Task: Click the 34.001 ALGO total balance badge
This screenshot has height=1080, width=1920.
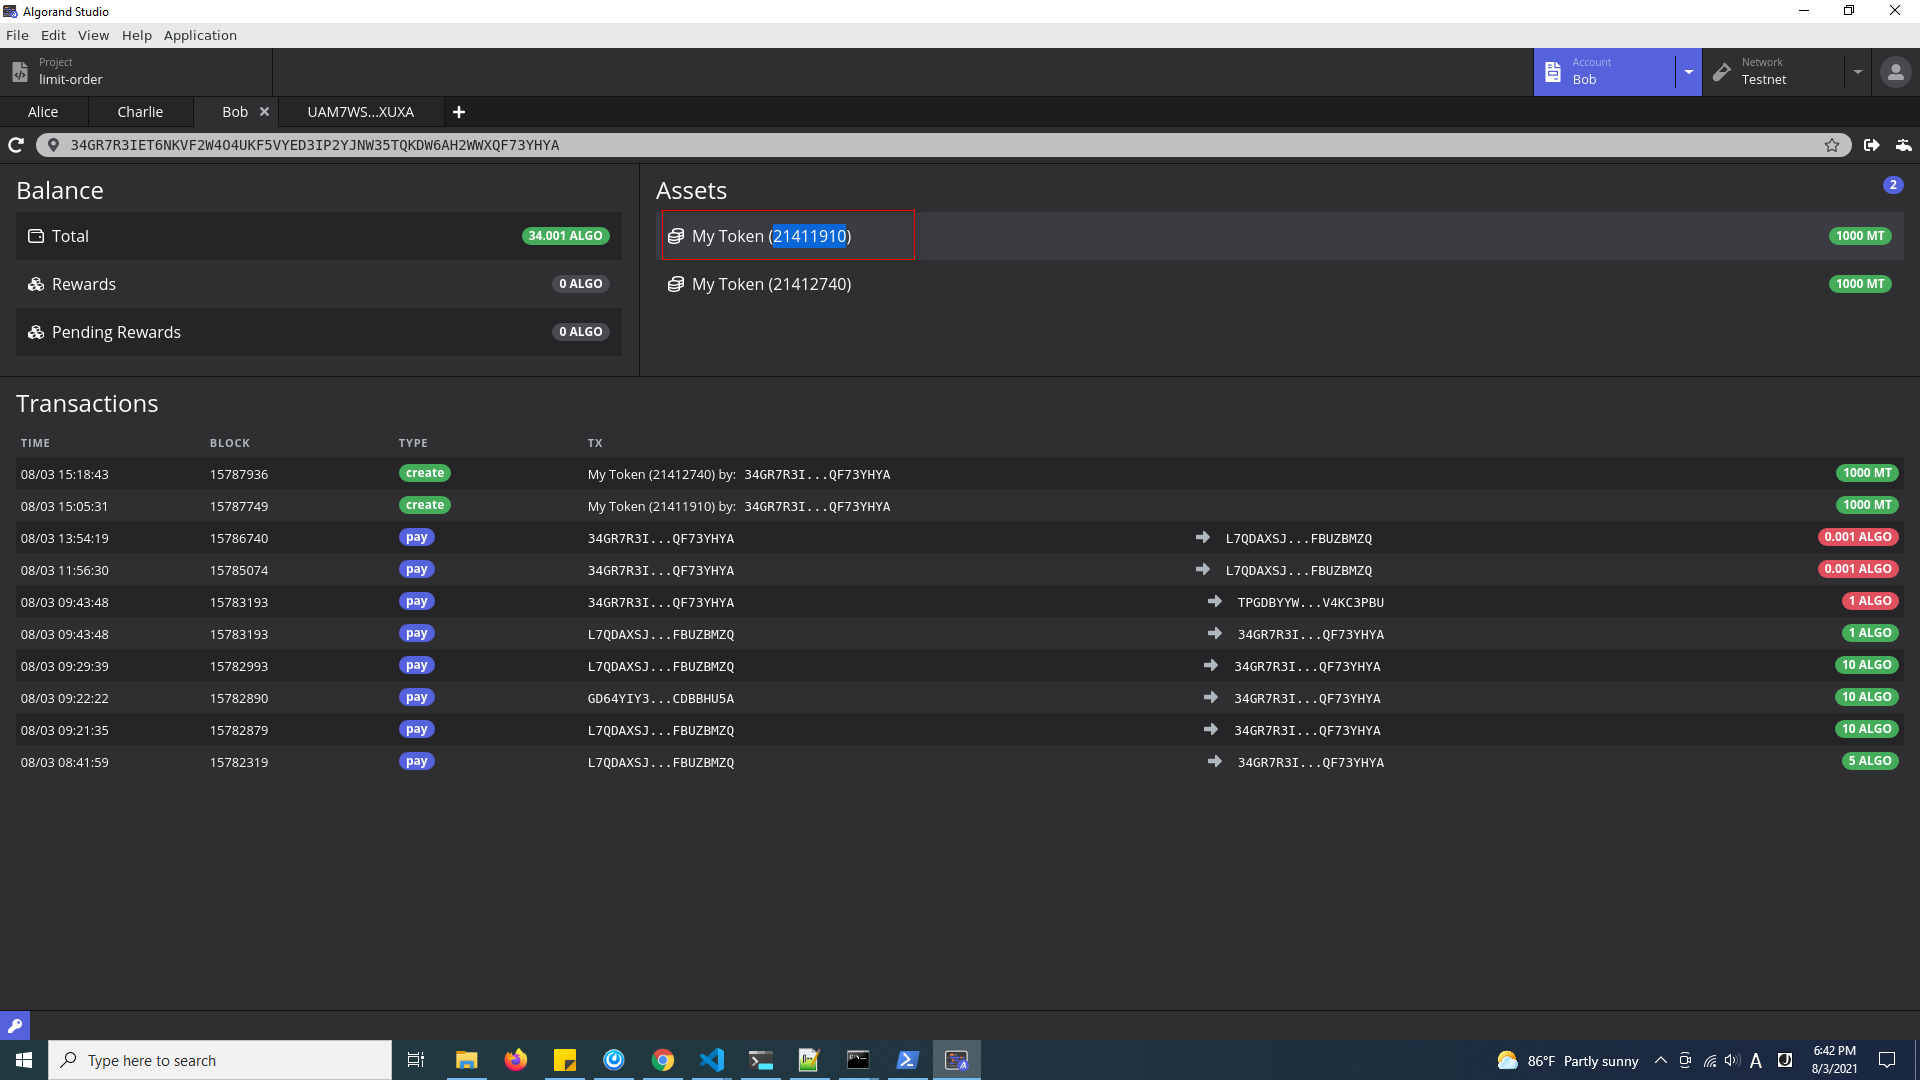Action: (565, 236)
